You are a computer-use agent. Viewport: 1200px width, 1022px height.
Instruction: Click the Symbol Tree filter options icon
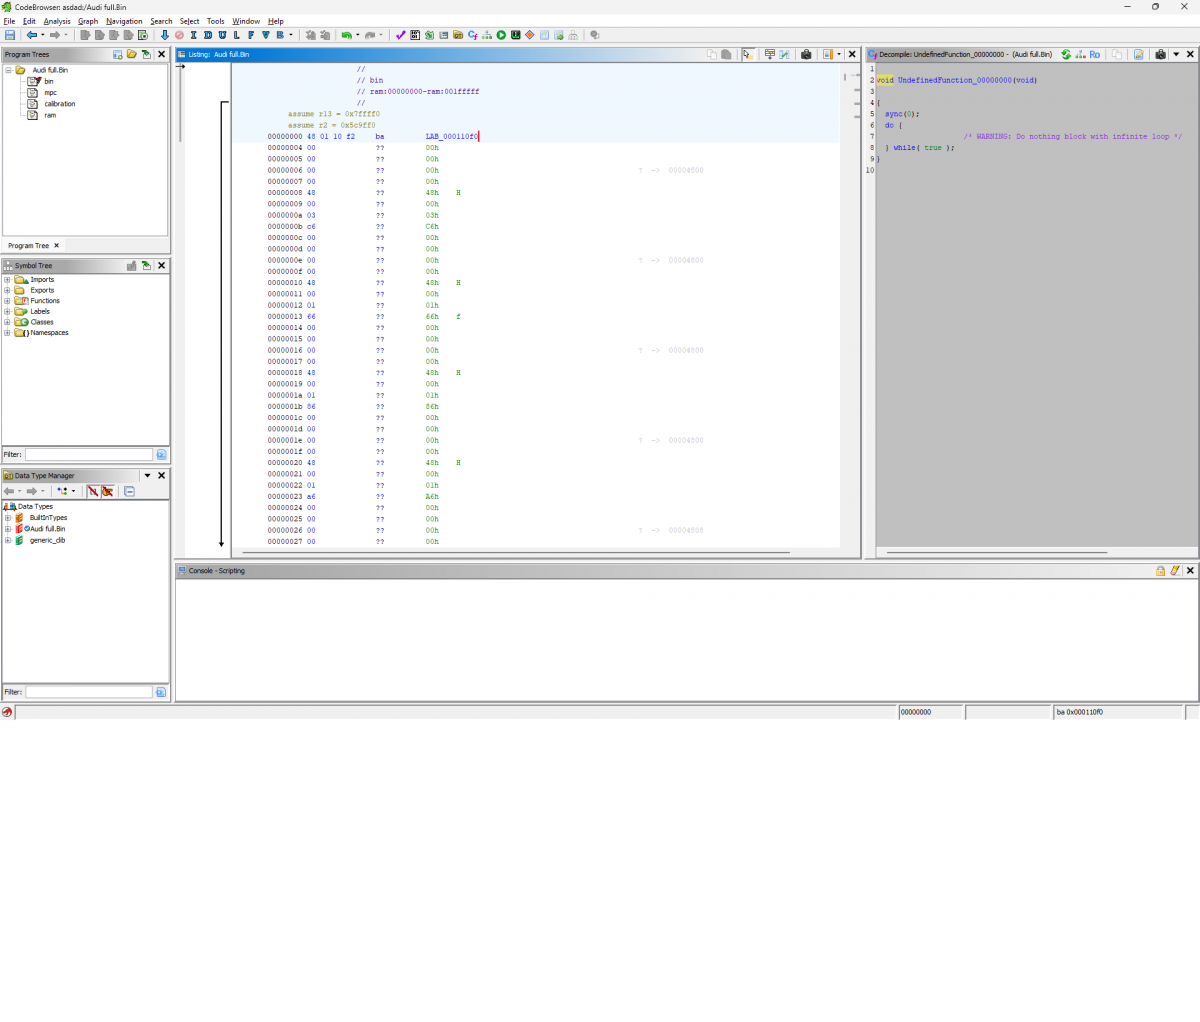pos(161,454)
